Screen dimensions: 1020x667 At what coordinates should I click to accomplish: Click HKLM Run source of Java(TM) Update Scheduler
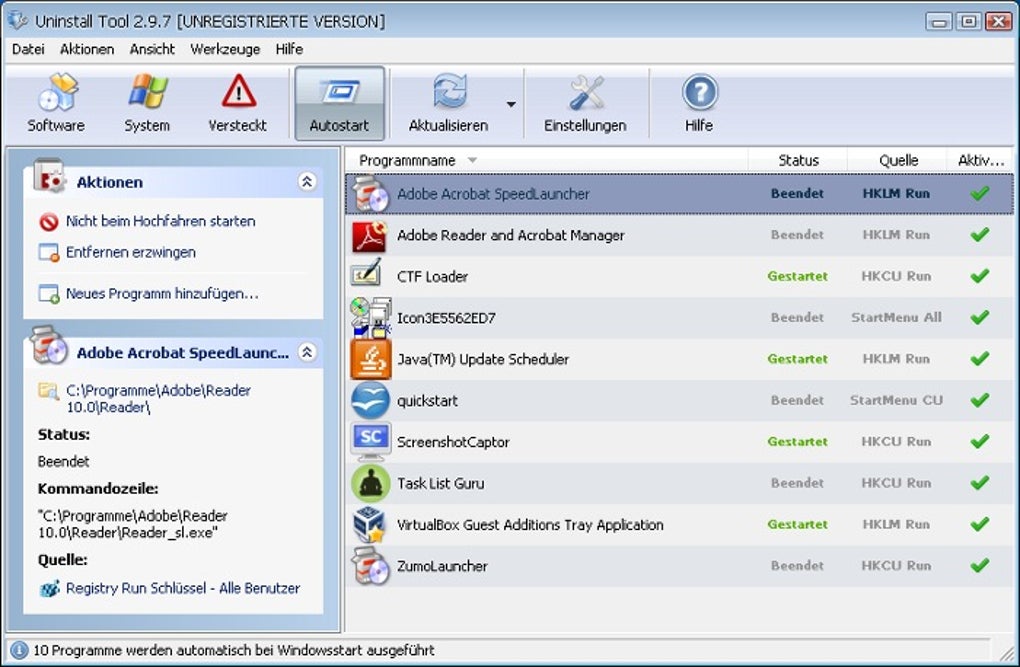(896, 359)
